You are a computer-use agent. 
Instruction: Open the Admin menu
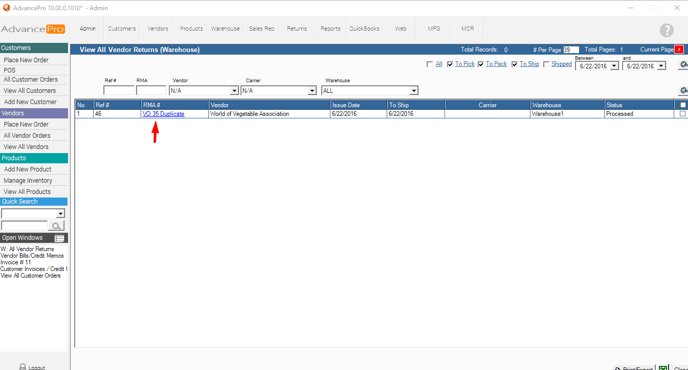87,29
